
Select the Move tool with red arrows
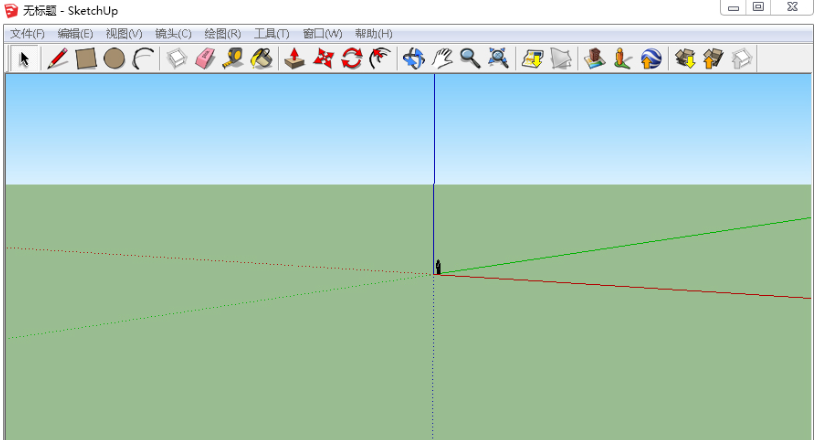coord(323,58)
